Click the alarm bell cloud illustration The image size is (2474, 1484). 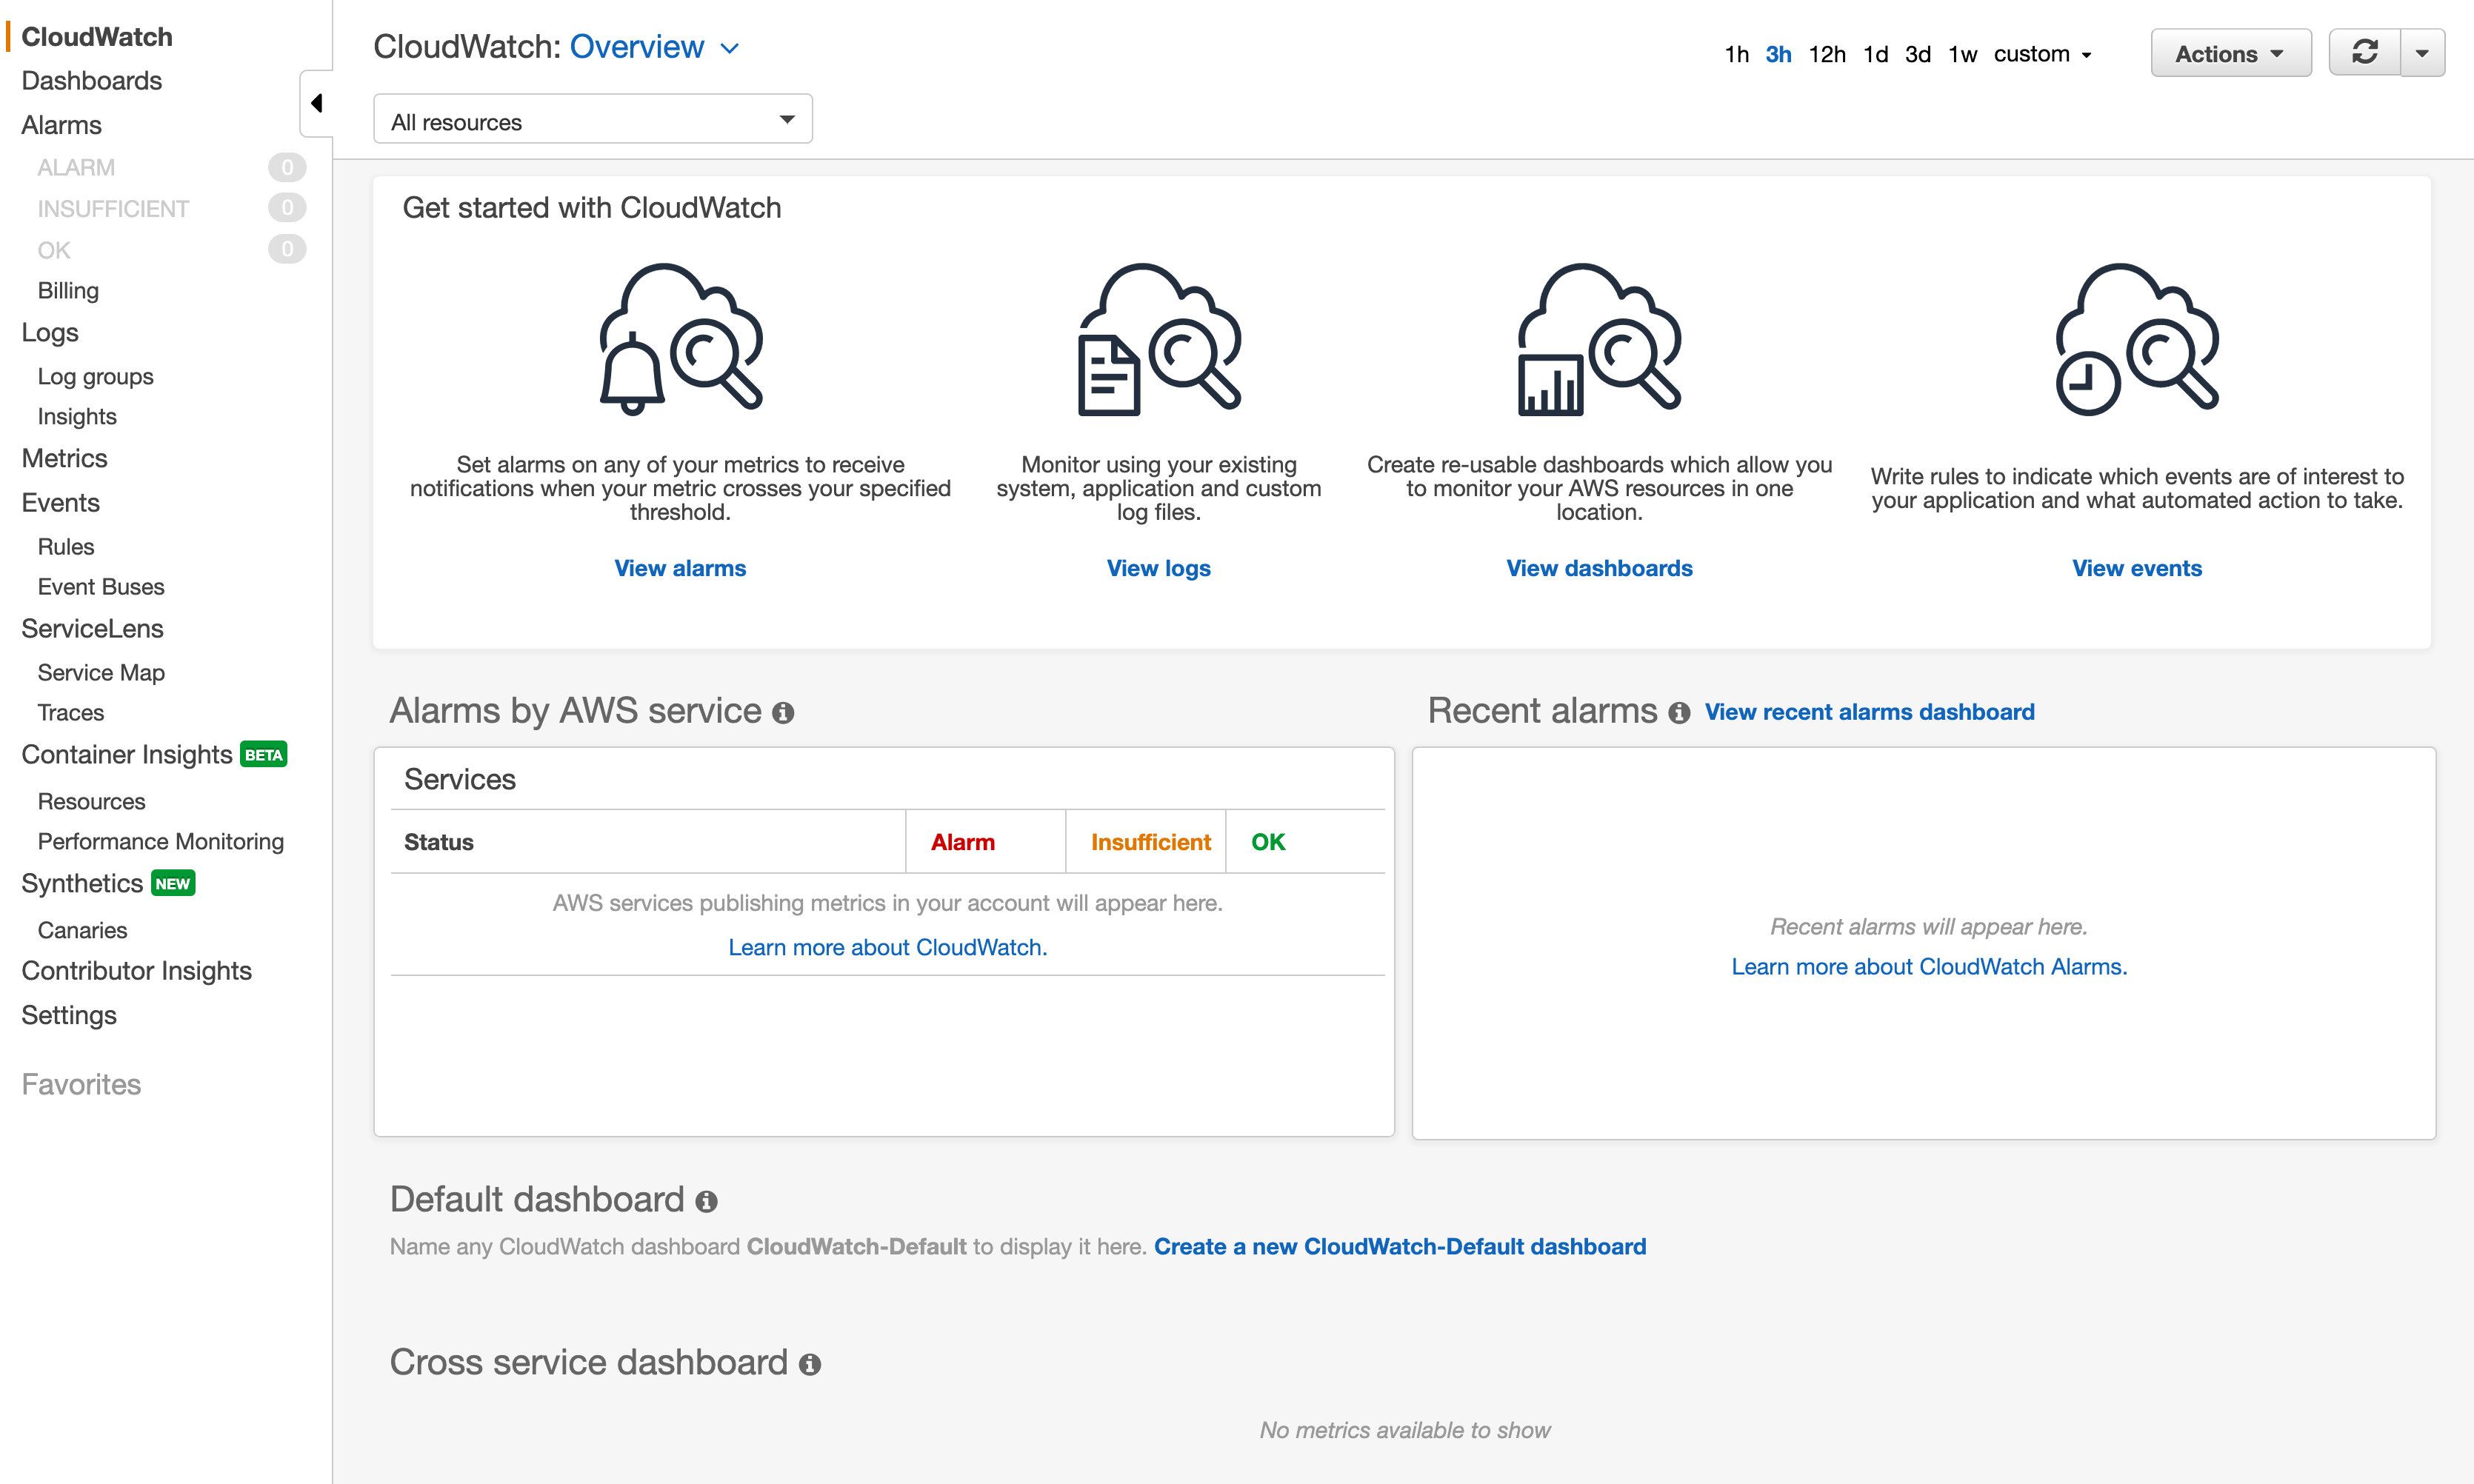[x=681, y=339]
